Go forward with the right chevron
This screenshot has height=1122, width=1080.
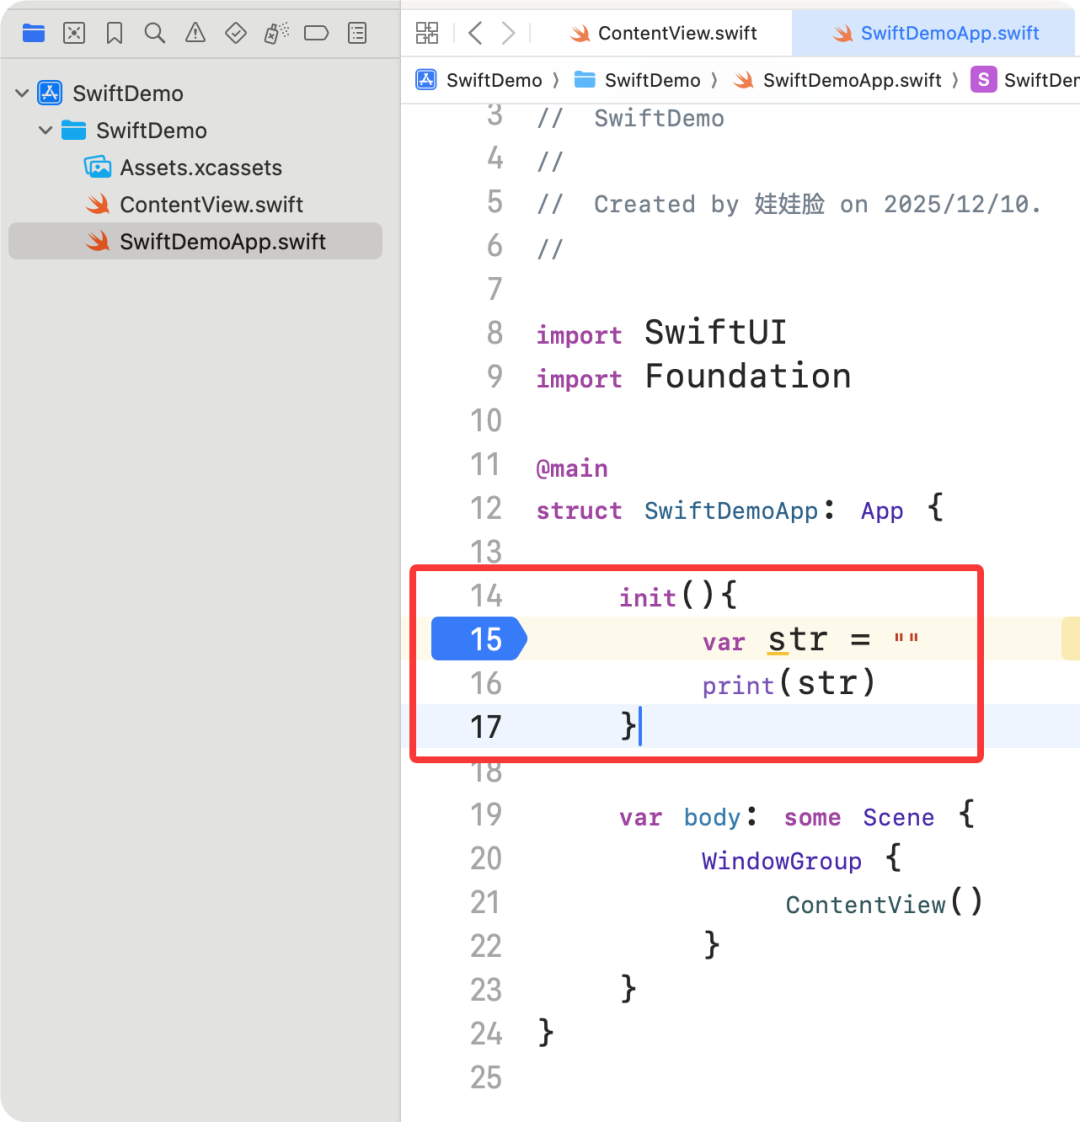point(508,33)
